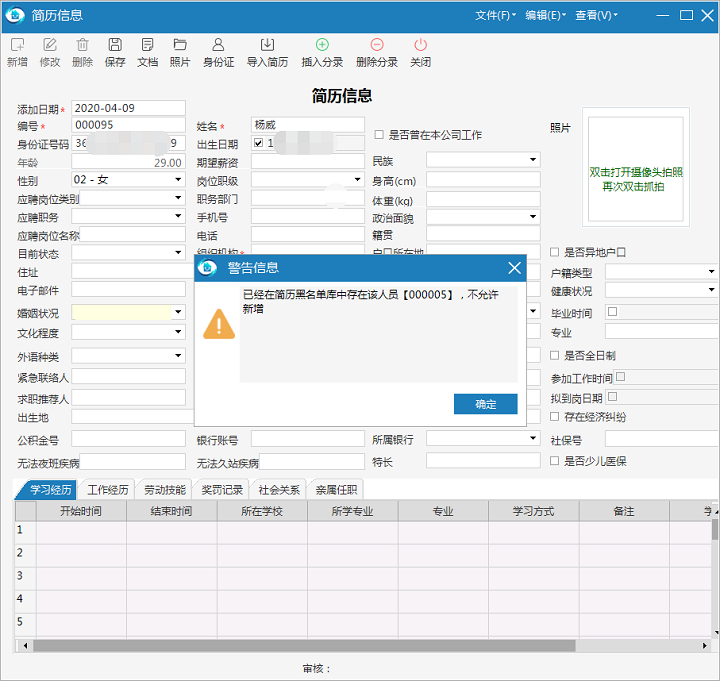This screenshot has height=681, width=720.
Task: Click the 社保号 input field
Action: [x=662, y=439]
